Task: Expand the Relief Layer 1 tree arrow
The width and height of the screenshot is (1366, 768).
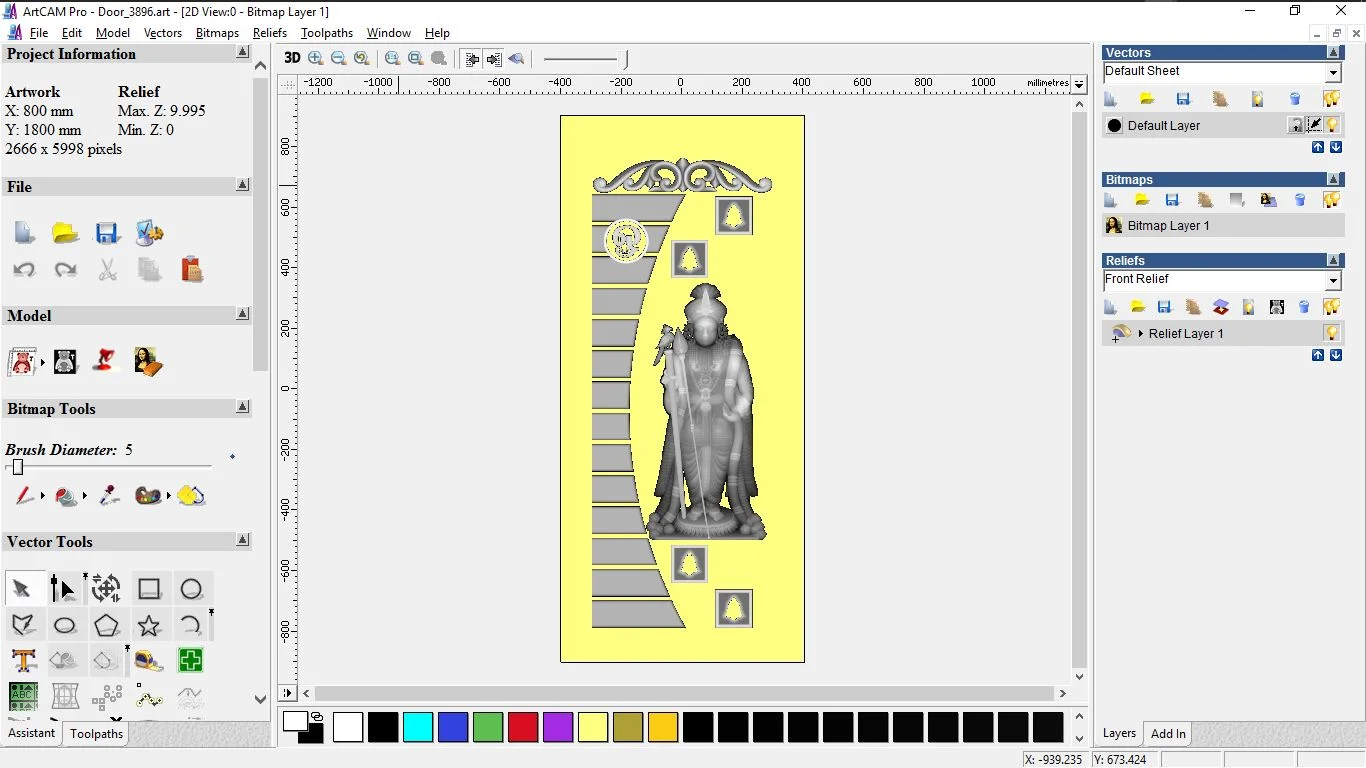Action: click(1140, 333)
